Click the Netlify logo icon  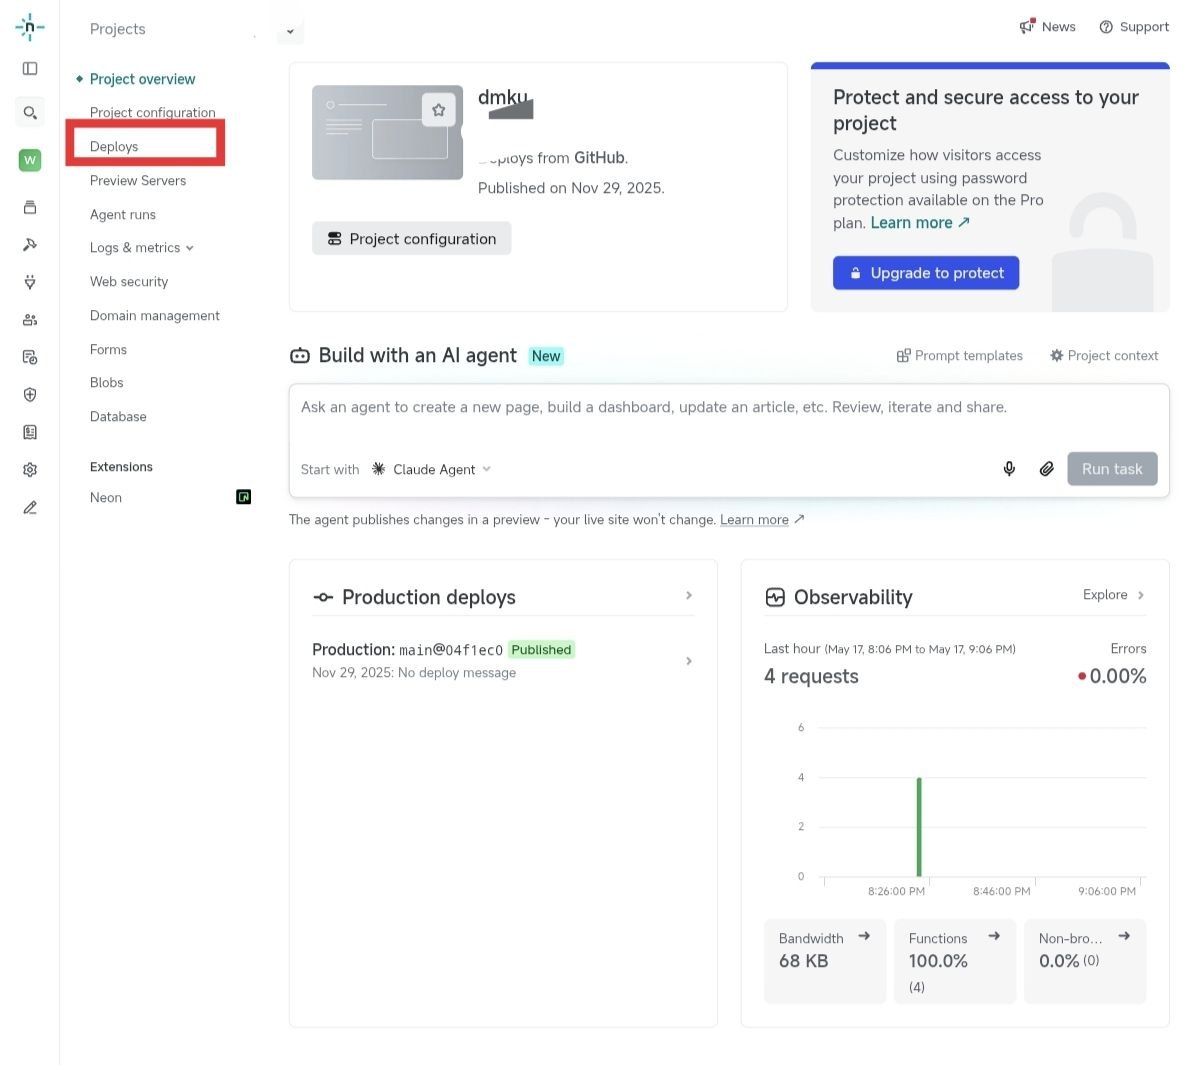click(x=30, y=27)
